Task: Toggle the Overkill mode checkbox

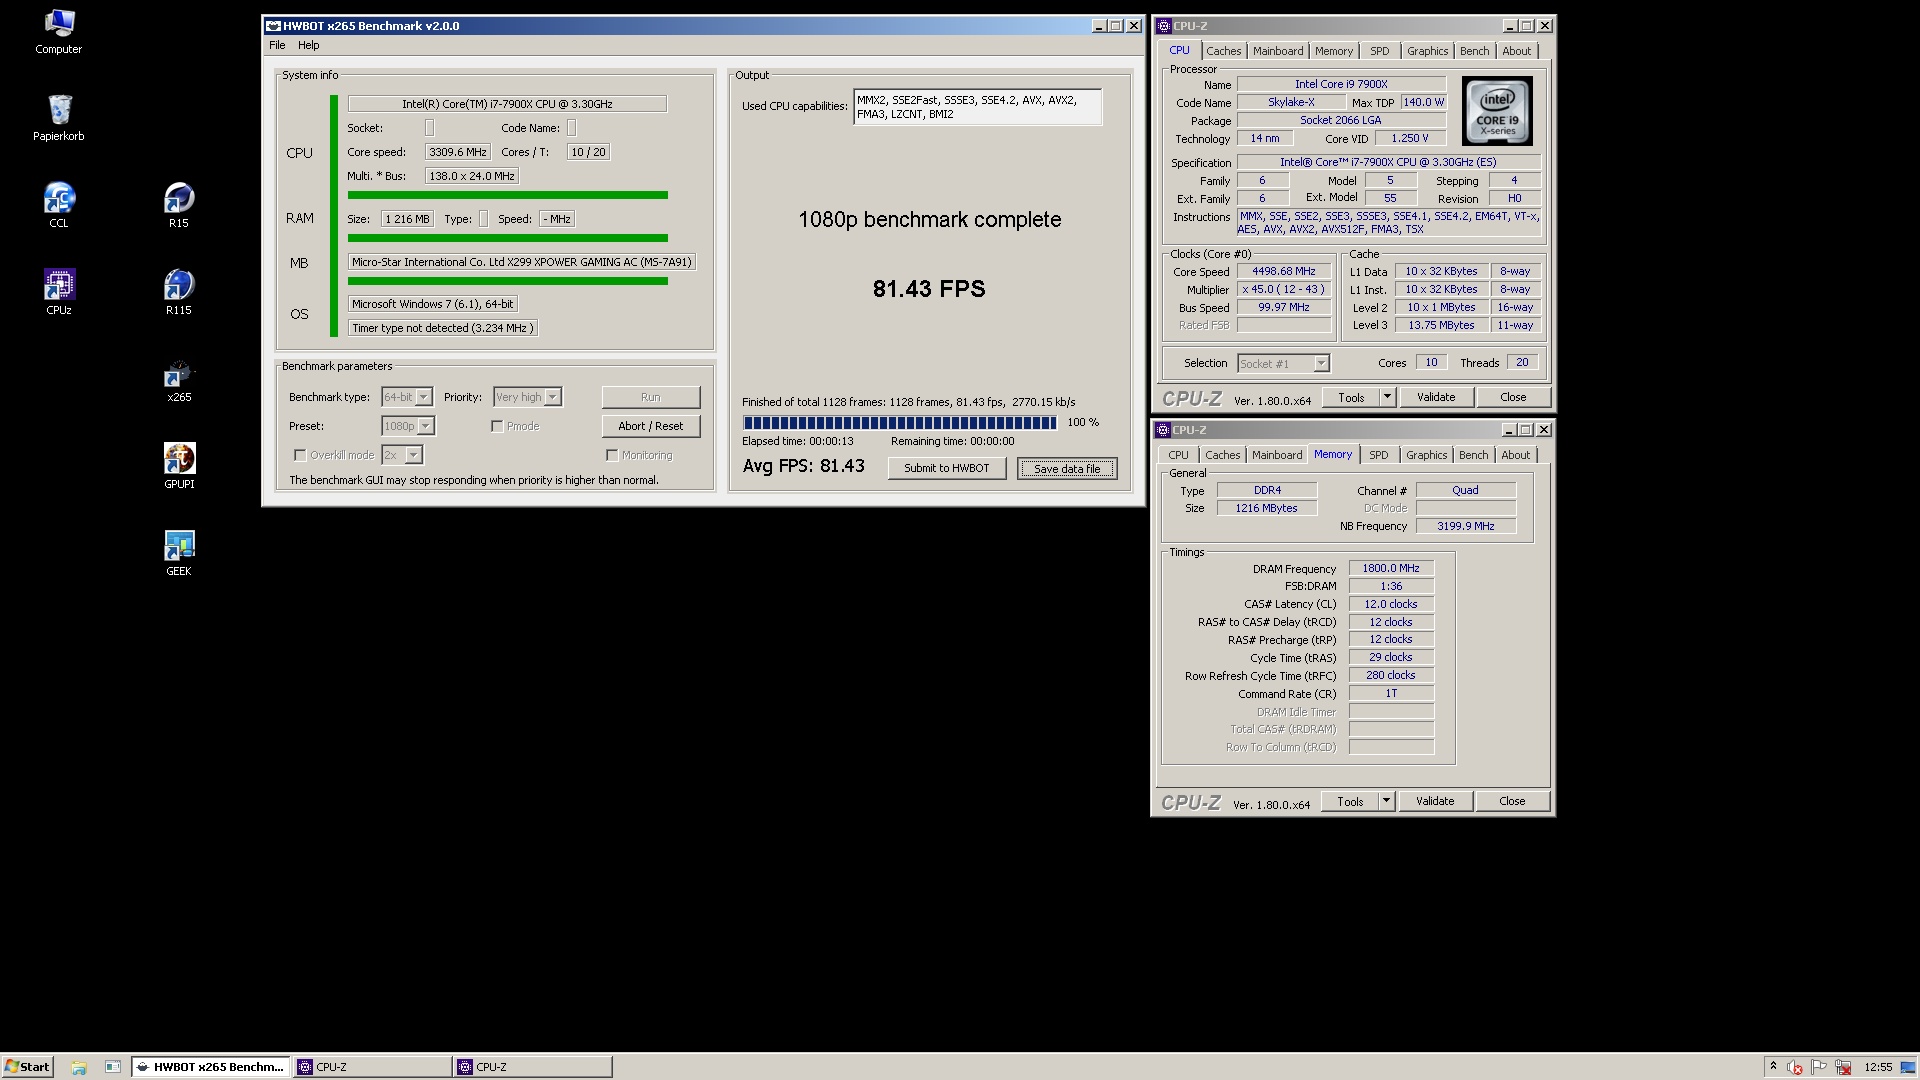Action: [299, 455]
